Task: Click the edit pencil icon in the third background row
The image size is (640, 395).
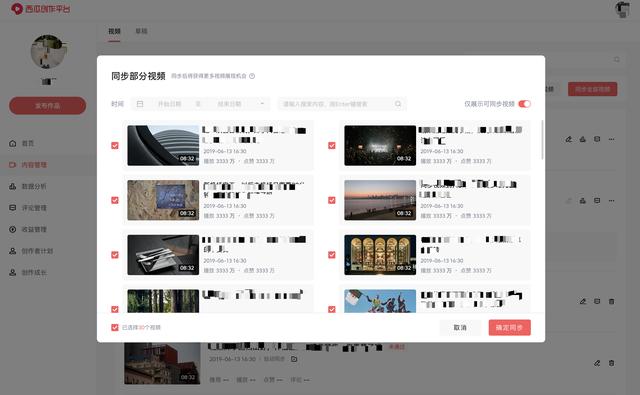Action: tap(583, 302)
